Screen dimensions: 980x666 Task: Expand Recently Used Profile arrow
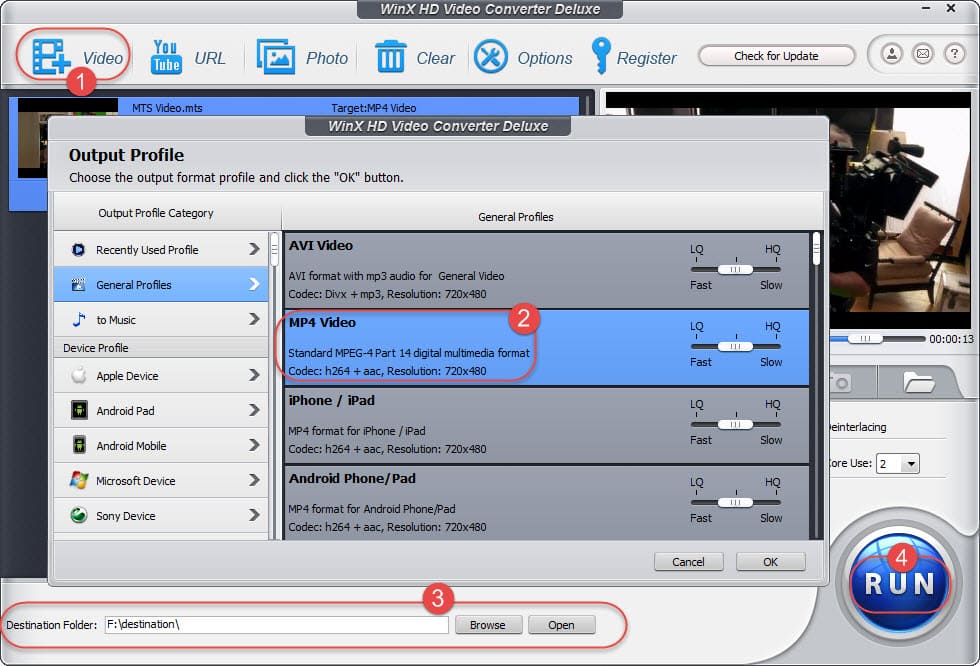tap(254, 249)
